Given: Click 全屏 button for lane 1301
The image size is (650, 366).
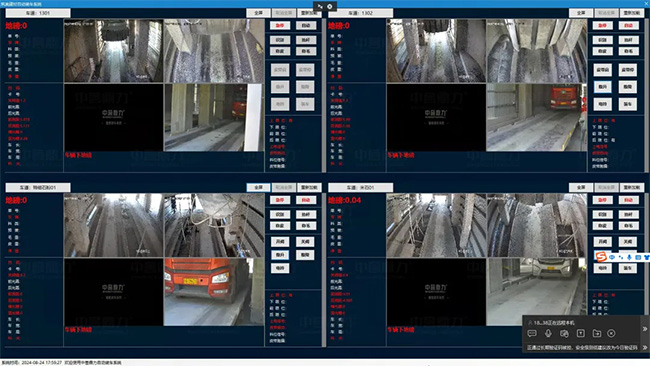Looking at the screenshot, I should point(258,13).
